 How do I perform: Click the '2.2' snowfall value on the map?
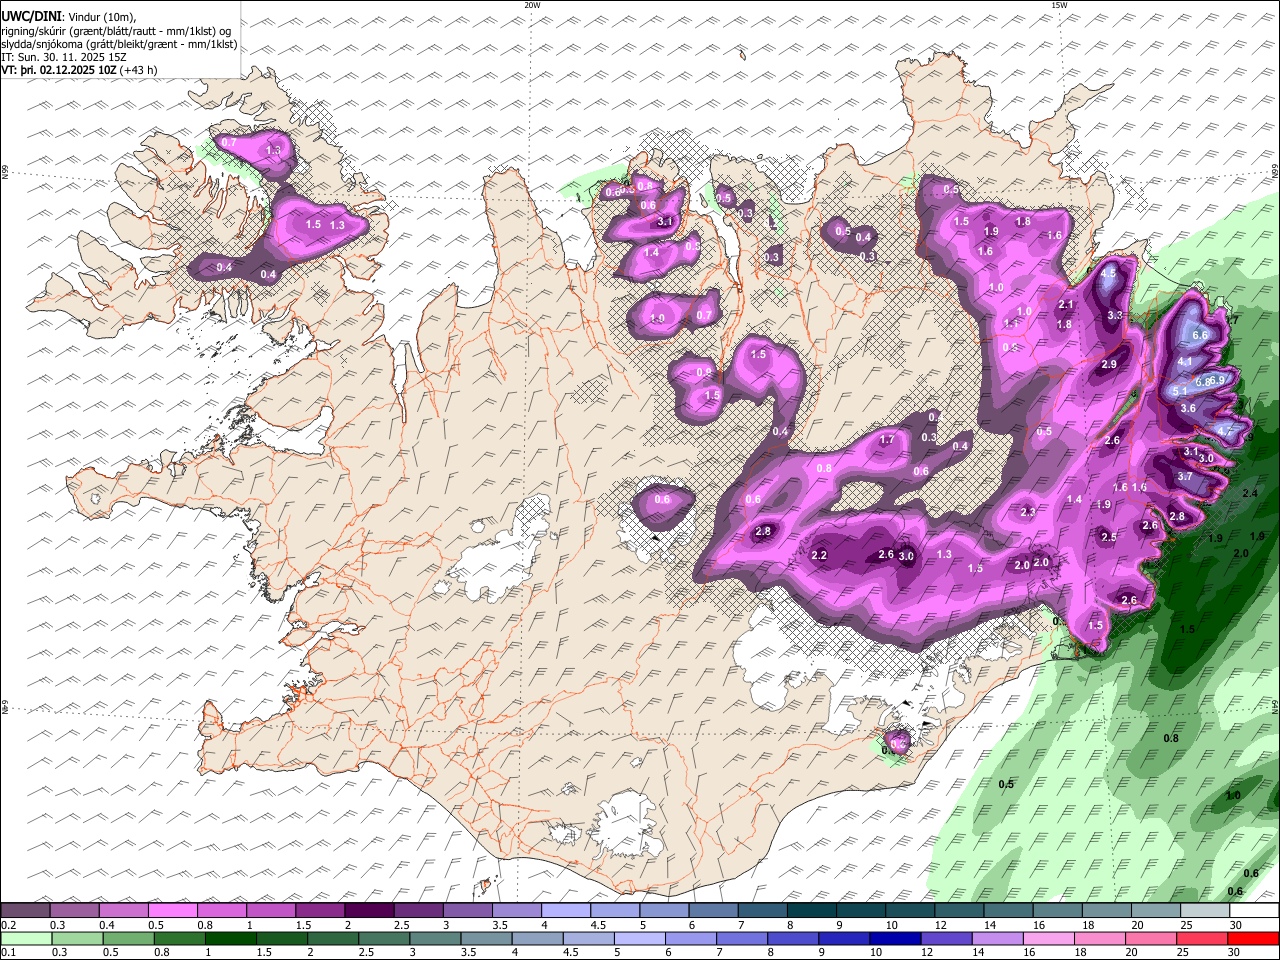pos(820,555)
